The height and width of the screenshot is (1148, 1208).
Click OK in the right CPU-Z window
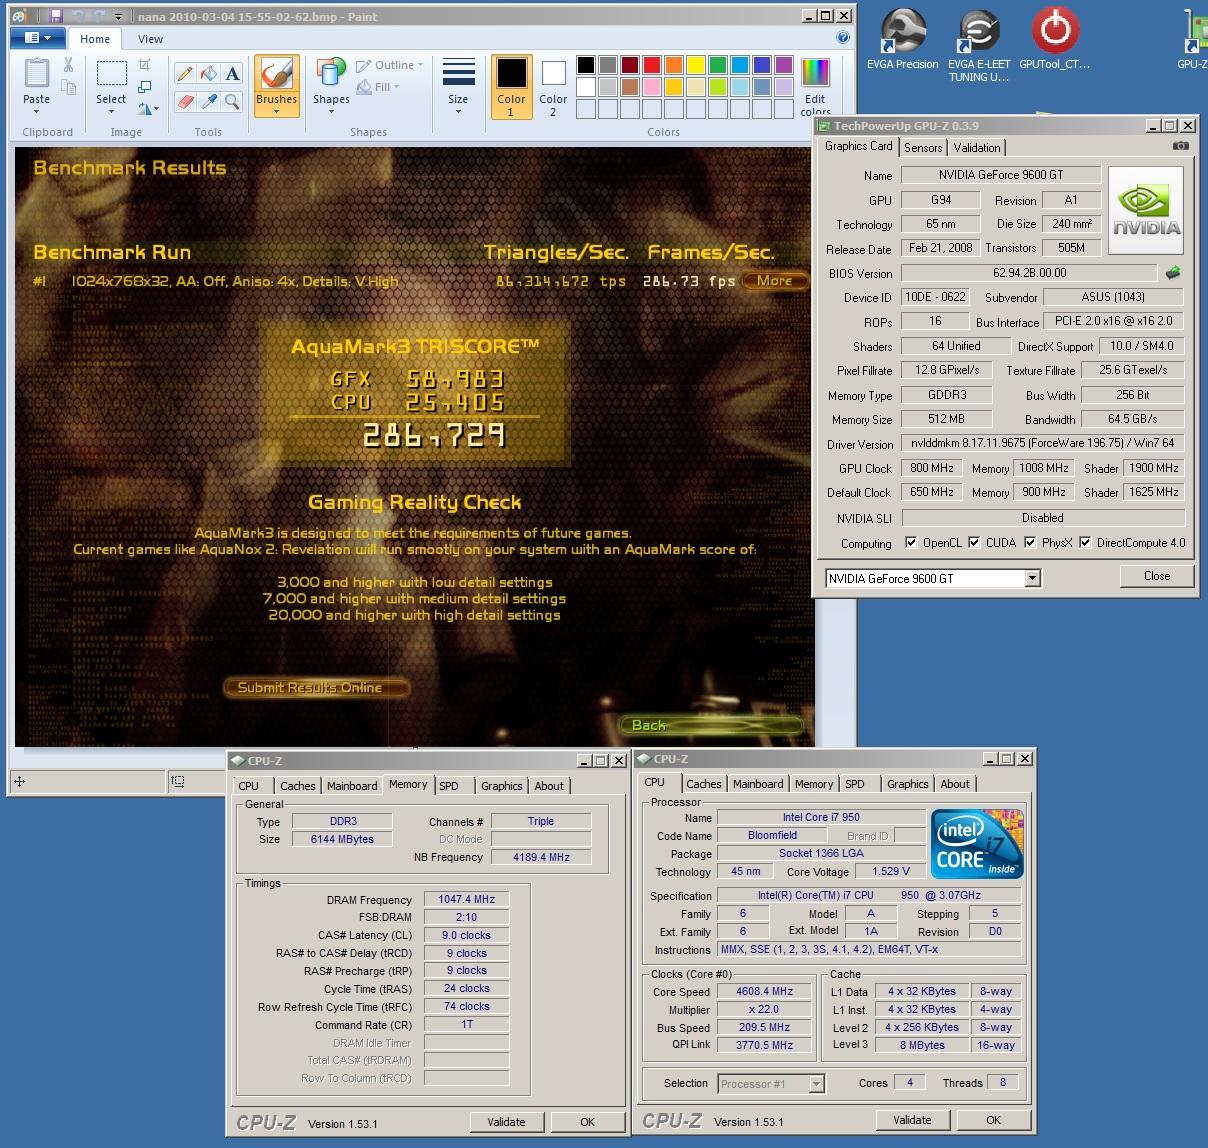[994, 1120]
